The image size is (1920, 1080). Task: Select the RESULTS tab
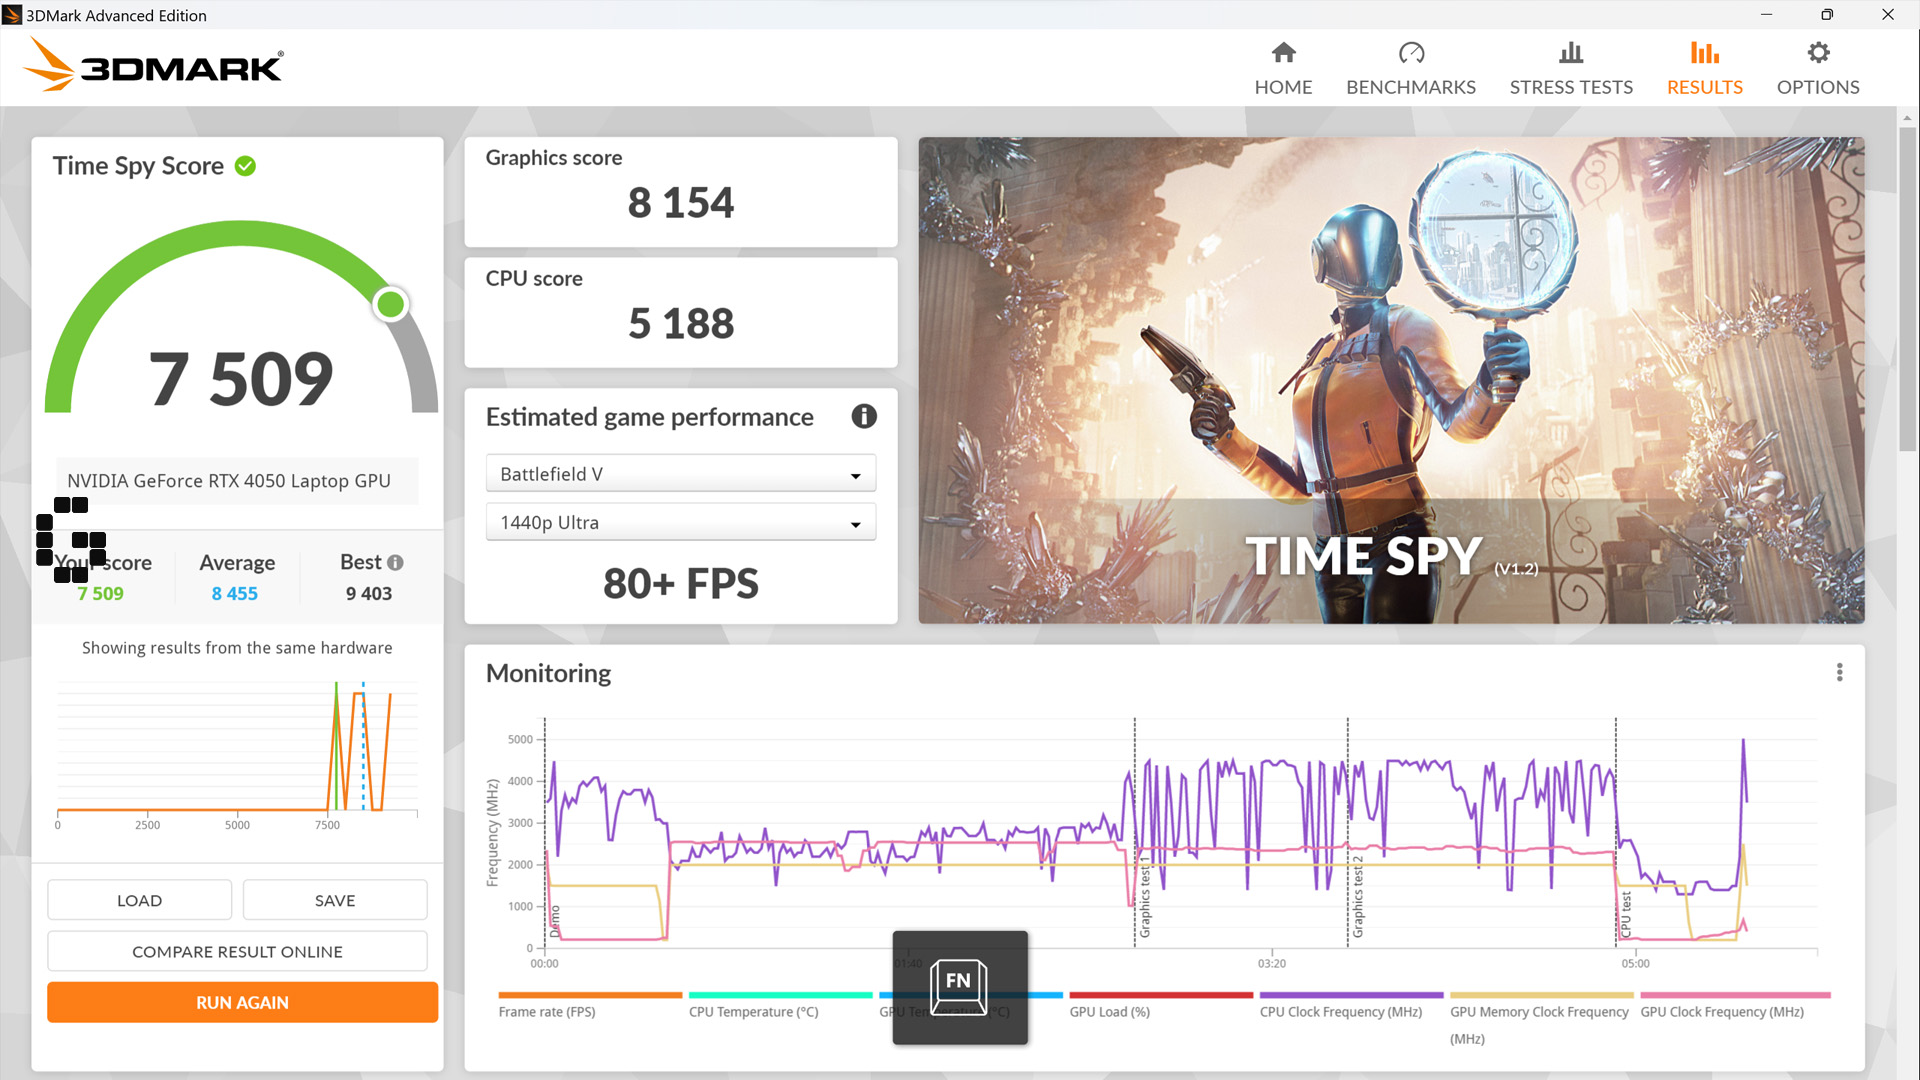click(x=1704, y=68)
